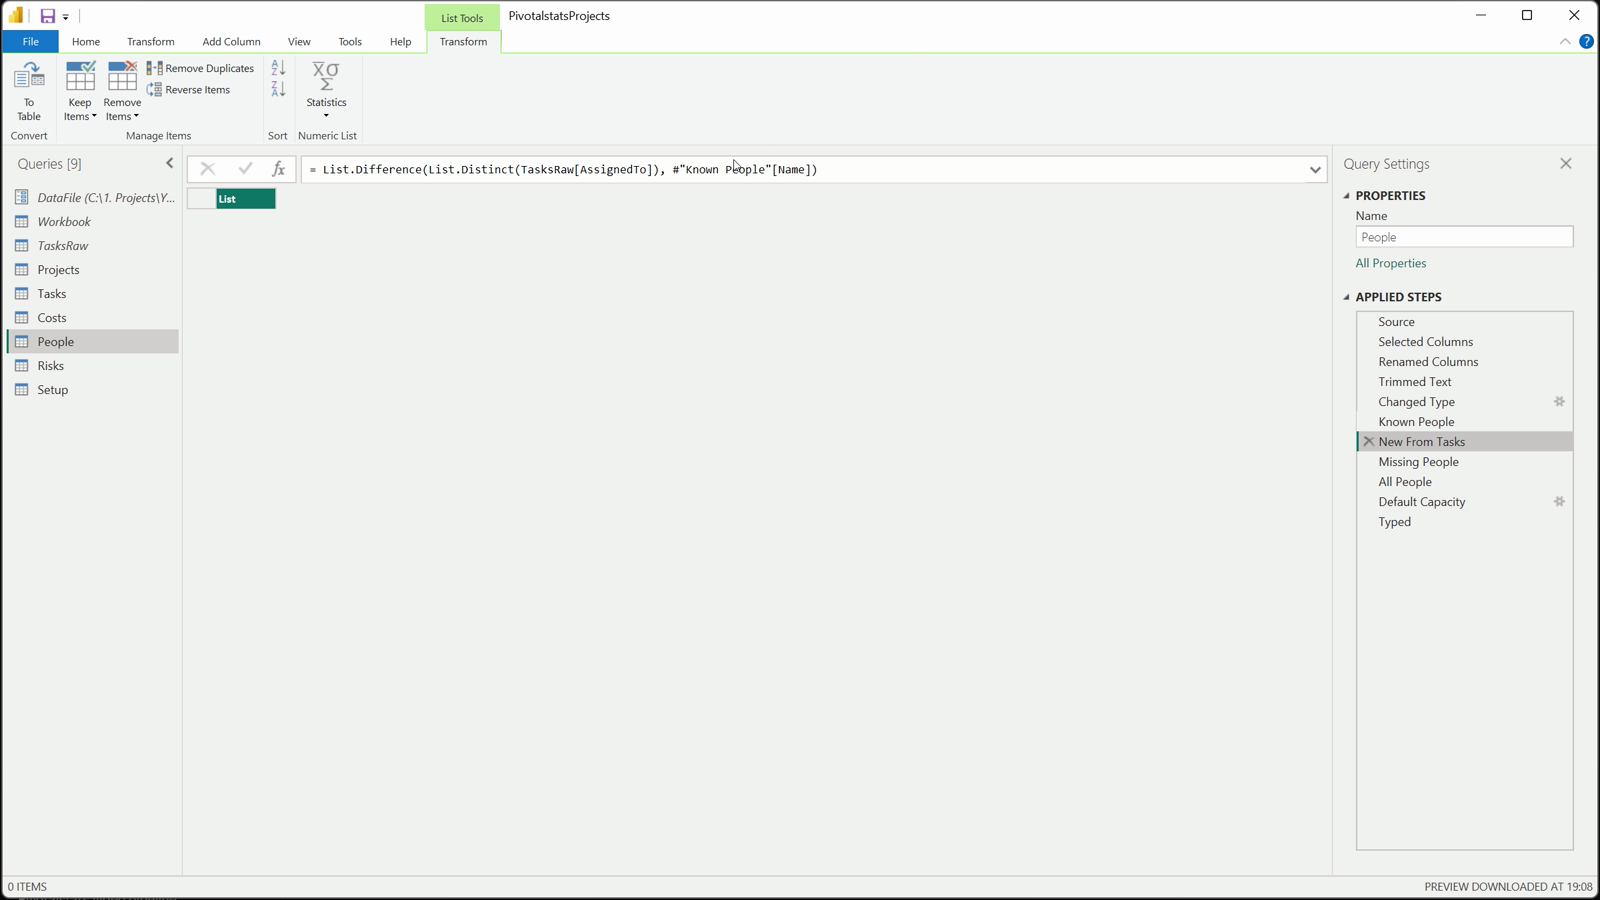Select the Missing People step
This screenshot has height=900, width=1600.
click(x=1464, y=461)
